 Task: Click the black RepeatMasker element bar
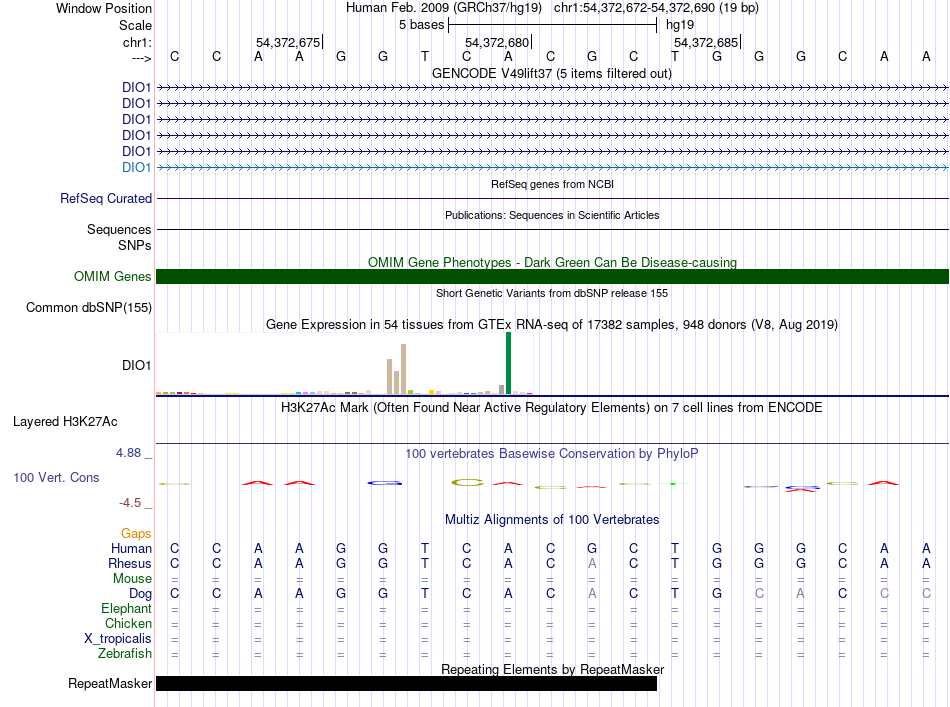coord(407,683)
